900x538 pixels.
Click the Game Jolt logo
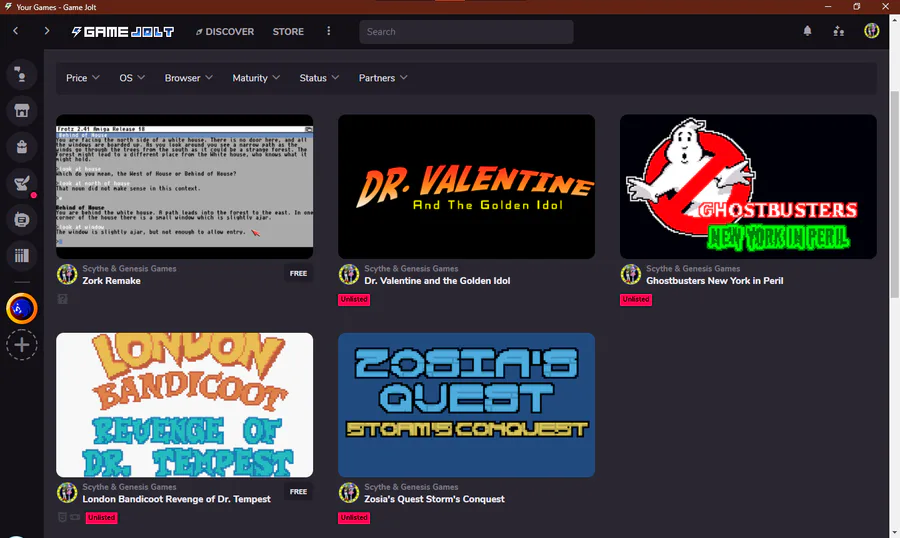coord(122,32)
